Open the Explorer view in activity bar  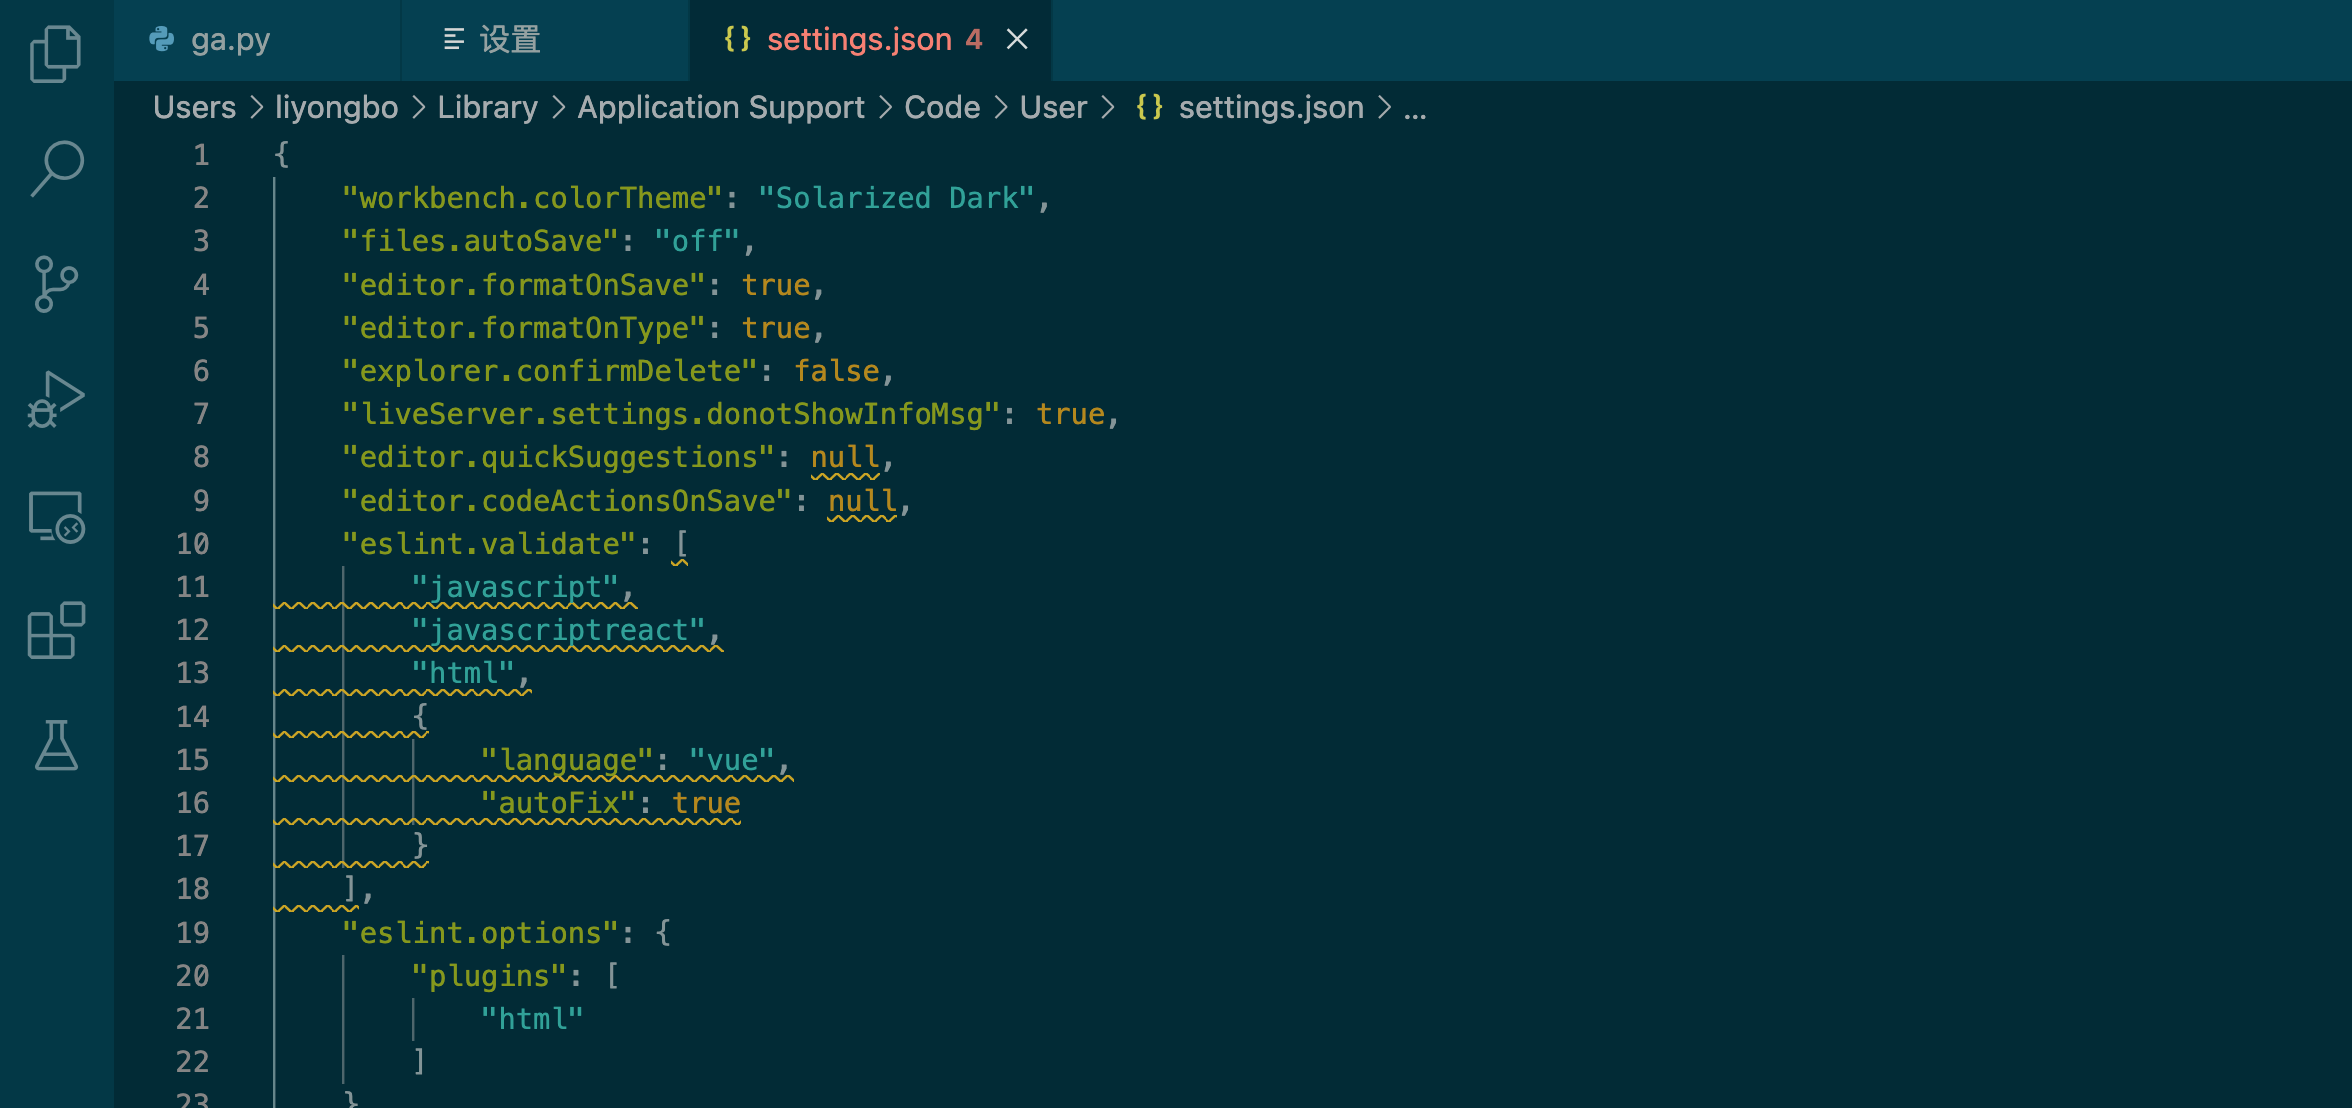point(56,54)
